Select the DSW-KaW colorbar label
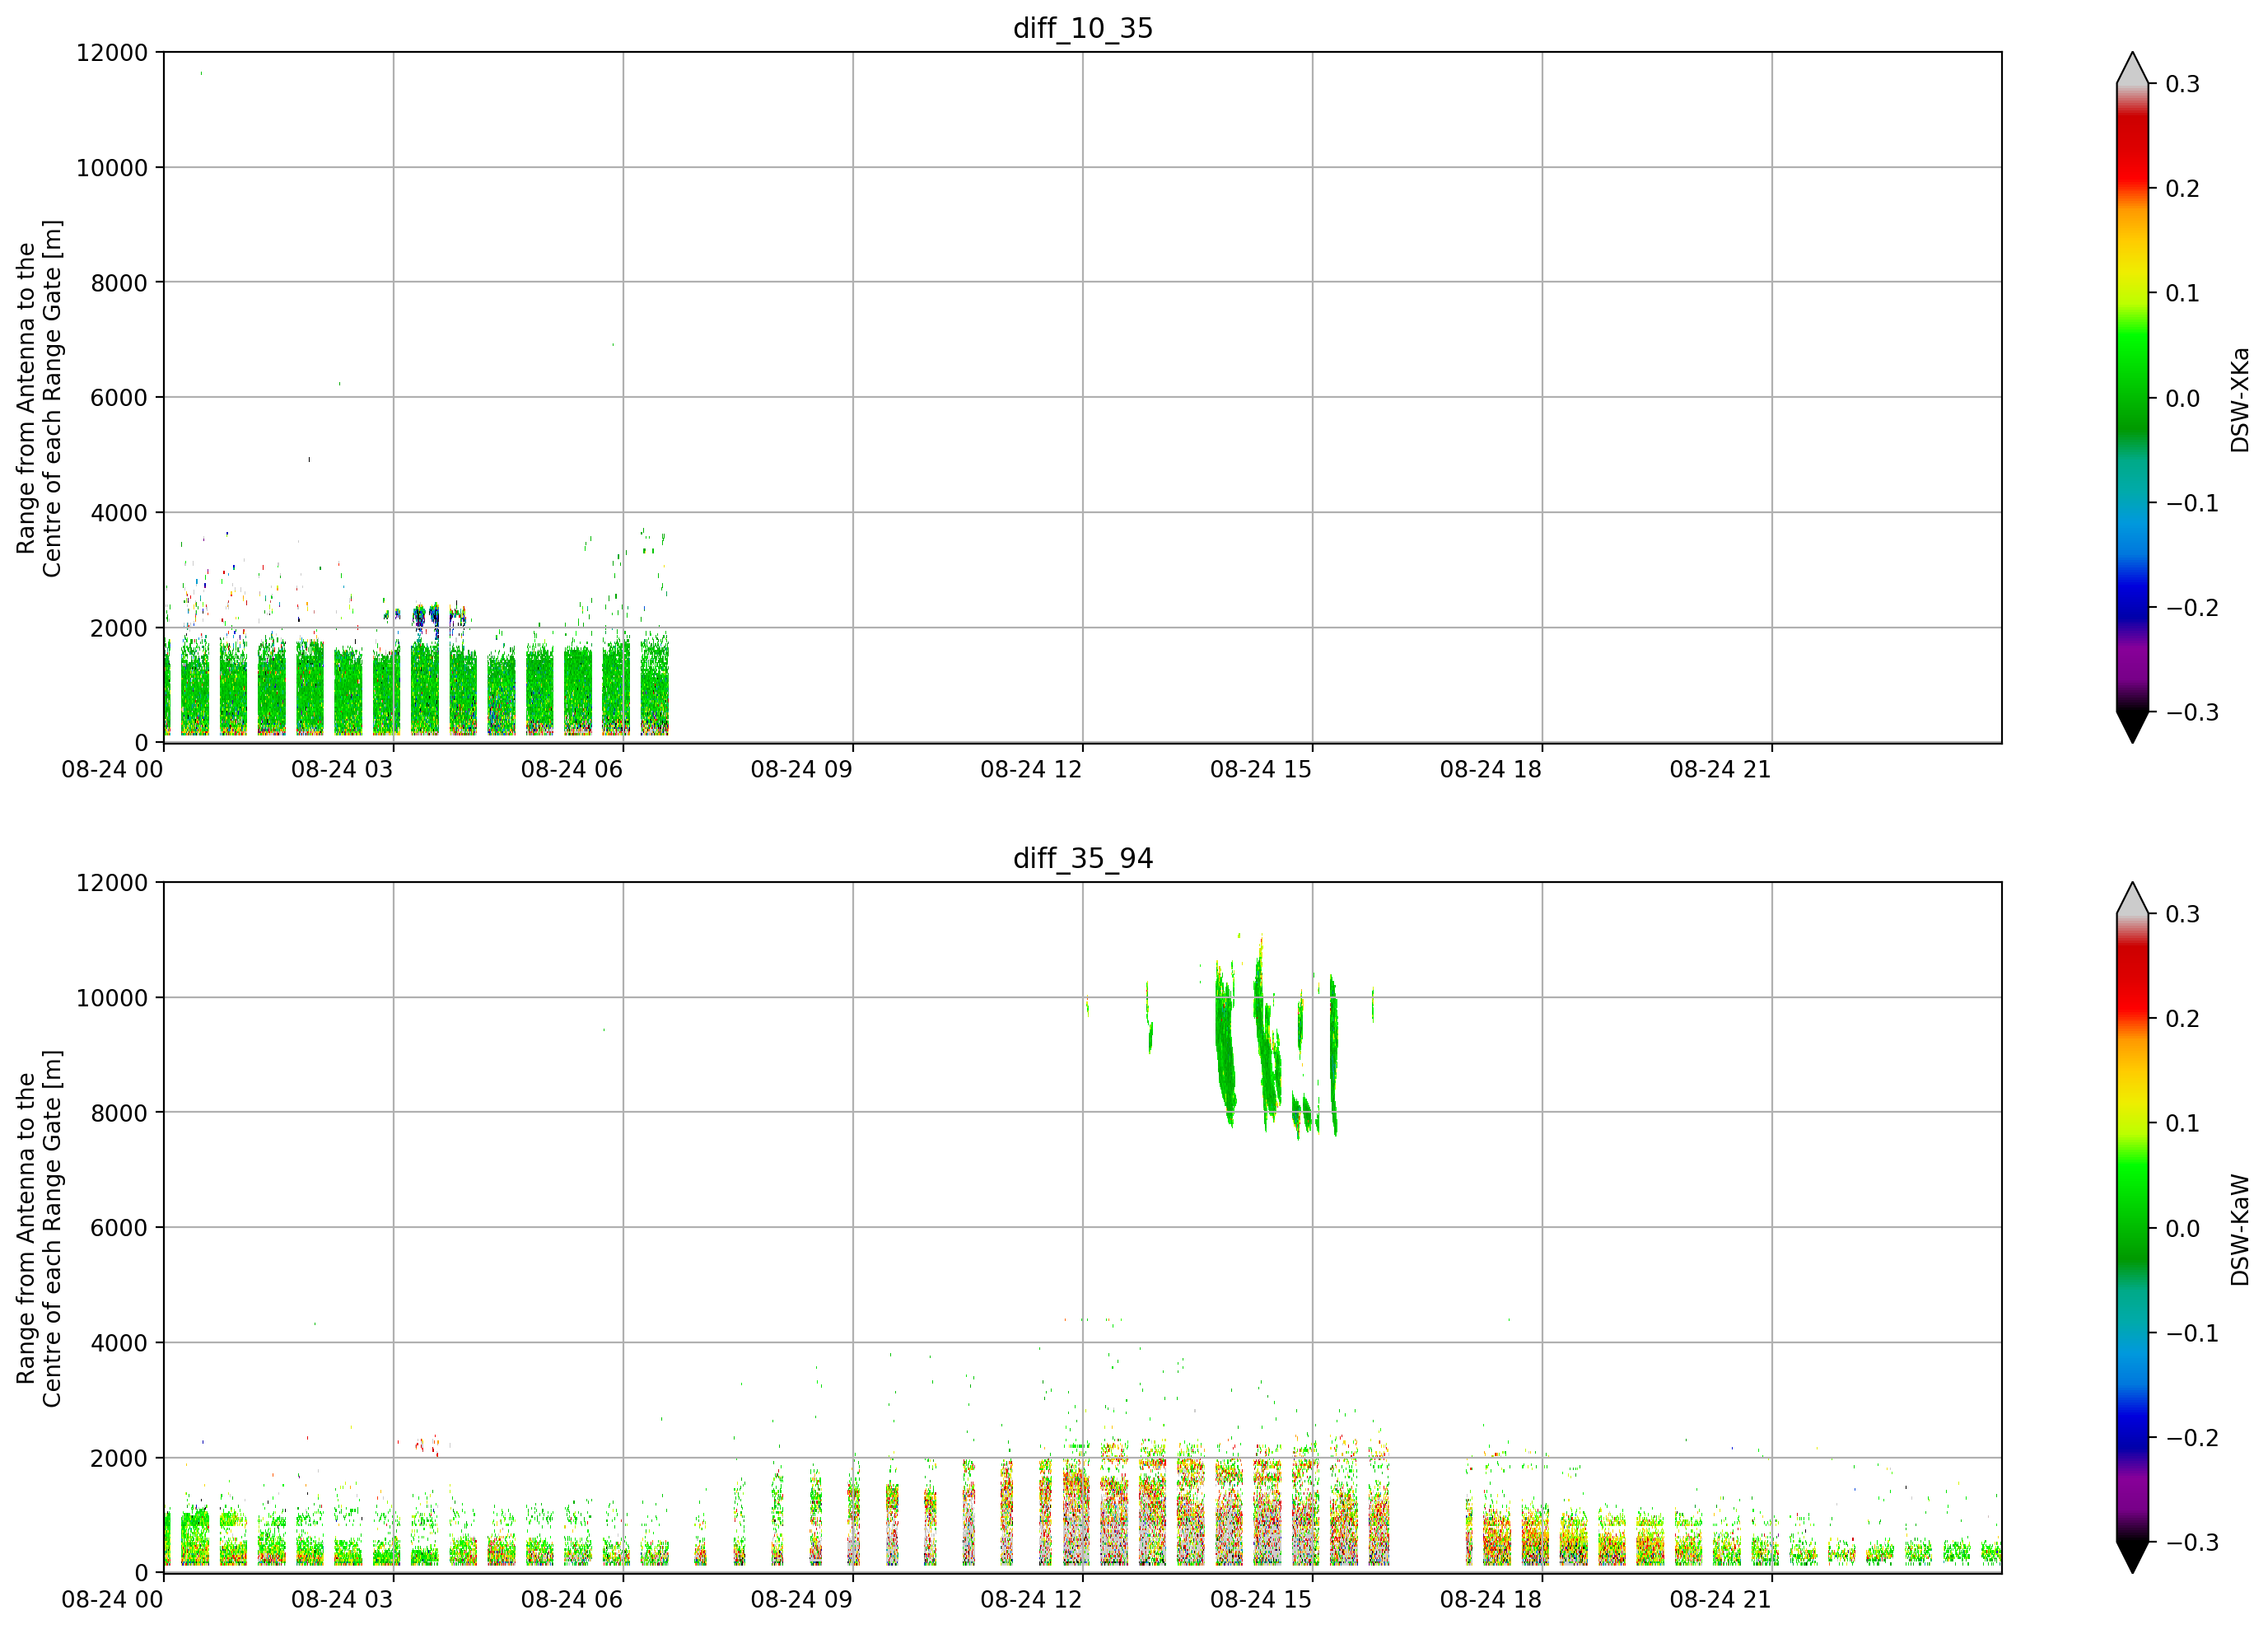2268x1629 pixels. [2239, 1230]
